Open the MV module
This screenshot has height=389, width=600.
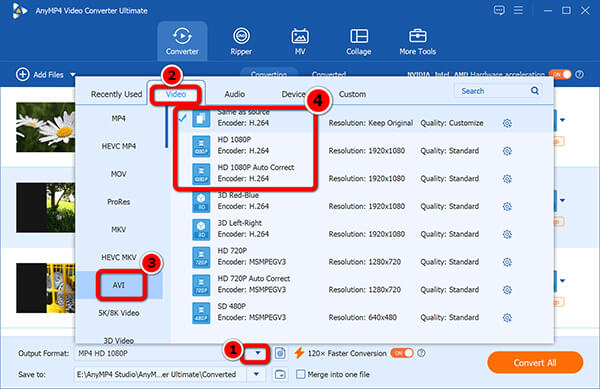[x=300, y=41]
